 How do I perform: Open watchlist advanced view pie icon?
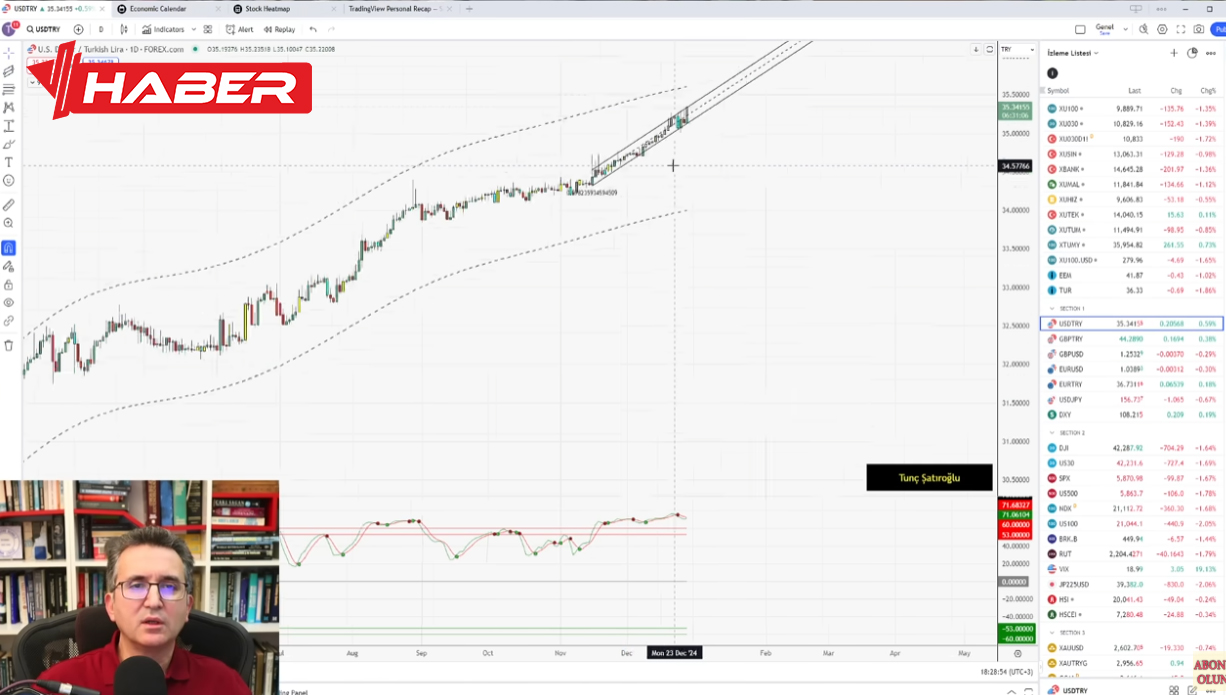coord(1192,53)
